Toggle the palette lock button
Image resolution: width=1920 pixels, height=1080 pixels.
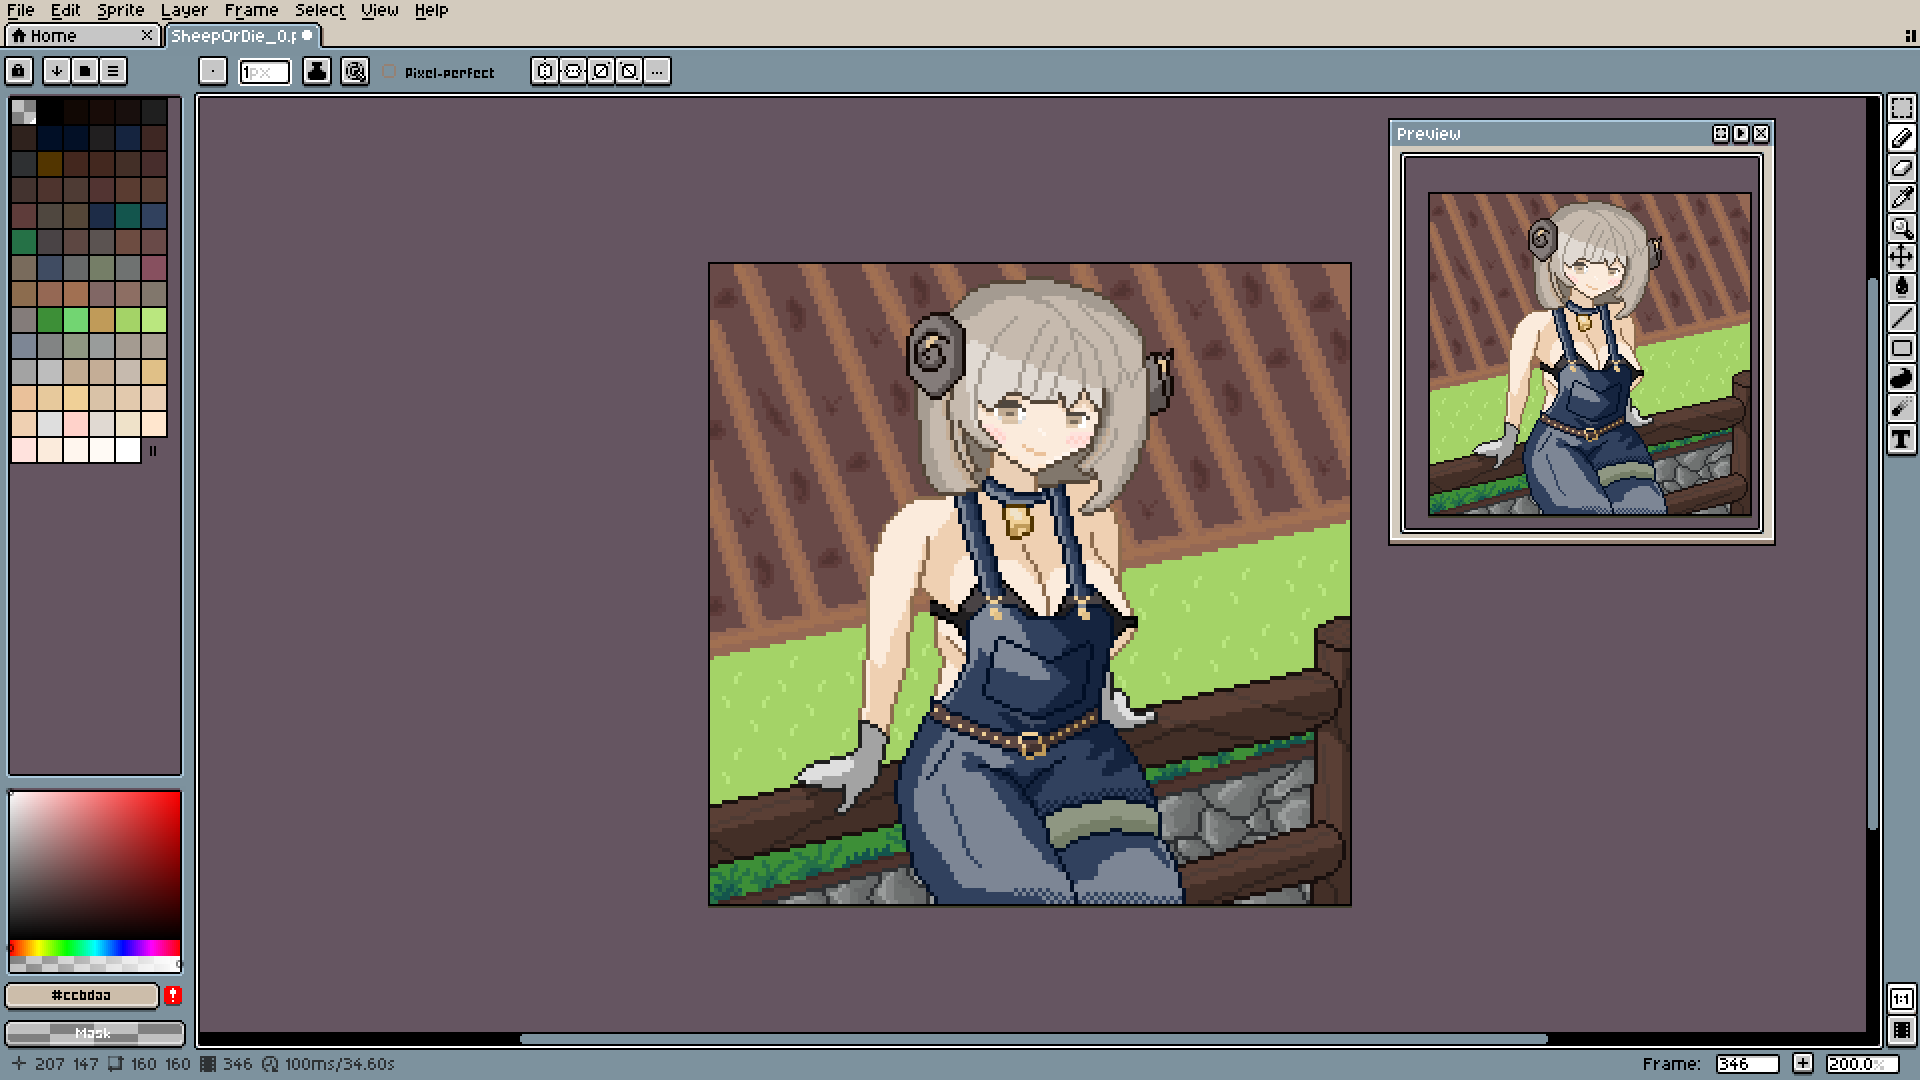(18, 71)
